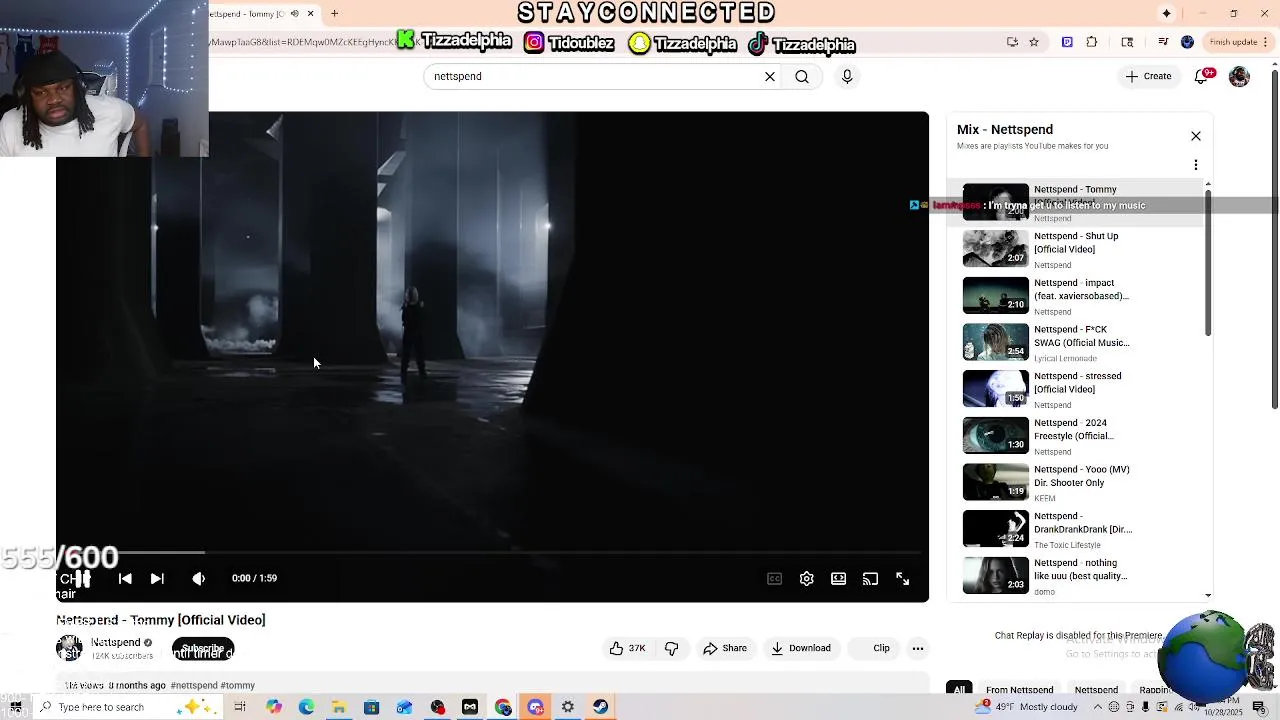Show hidden system tray icons chevron
Image resolution: width=1280 pixels, height=720 pixels.
[1097, 707]
